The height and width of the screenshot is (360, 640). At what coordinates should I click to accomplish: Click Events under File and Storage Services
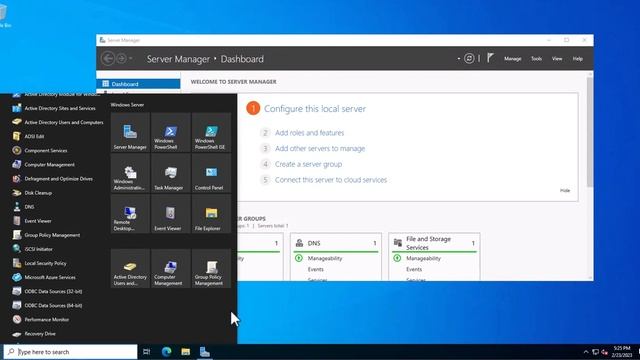coord(414,269)
